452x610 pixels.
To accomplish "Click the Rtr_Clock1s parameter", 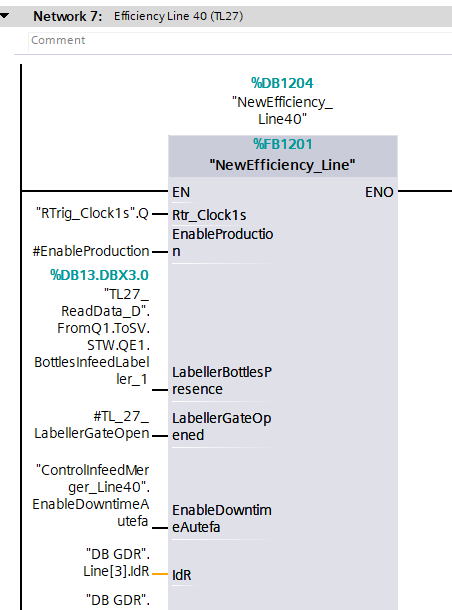I will click(209, 215).
